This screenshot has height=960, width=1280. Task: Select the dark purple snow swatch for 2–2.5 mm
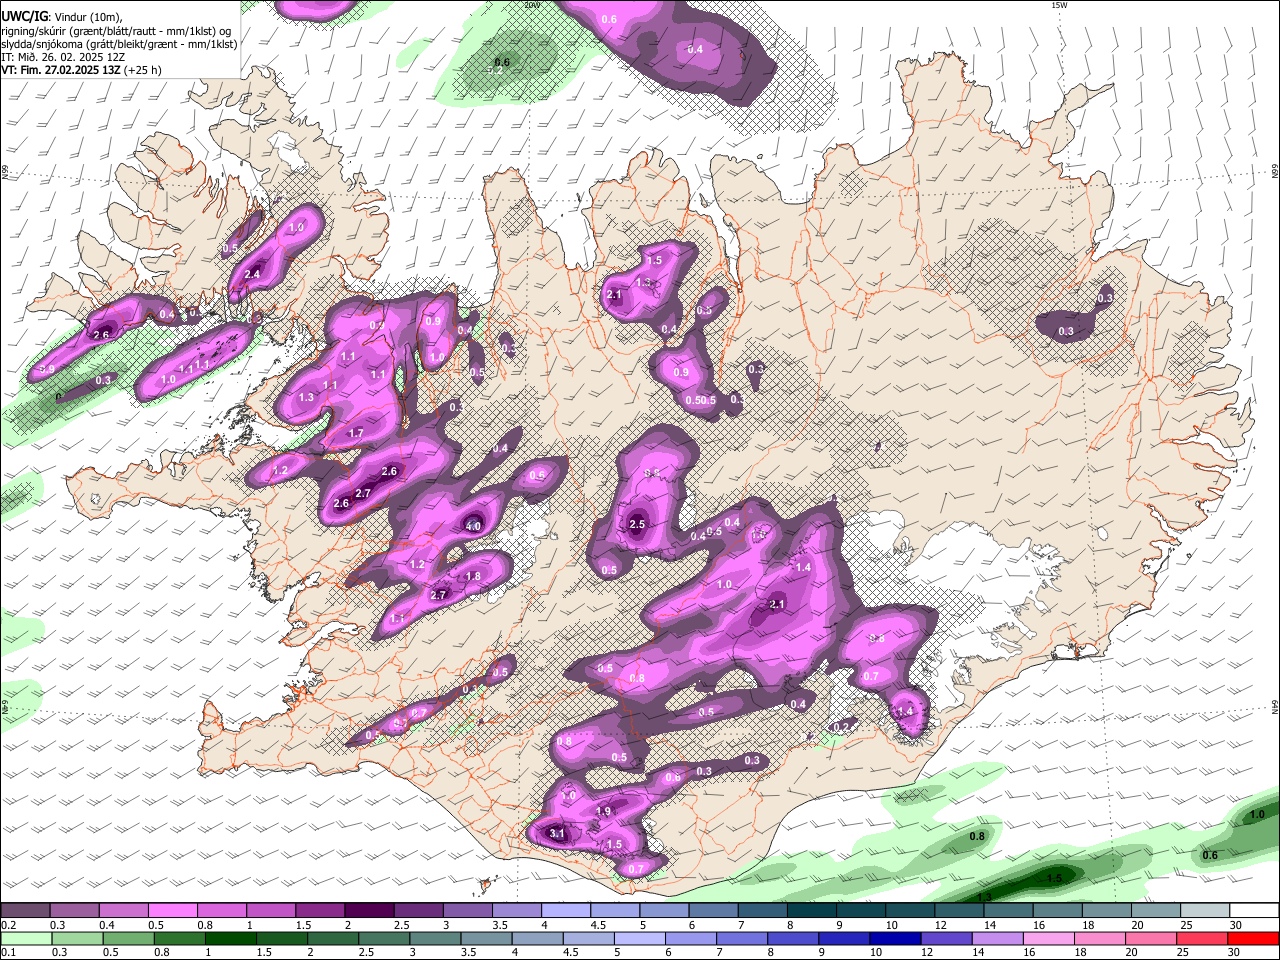point(369,911)
